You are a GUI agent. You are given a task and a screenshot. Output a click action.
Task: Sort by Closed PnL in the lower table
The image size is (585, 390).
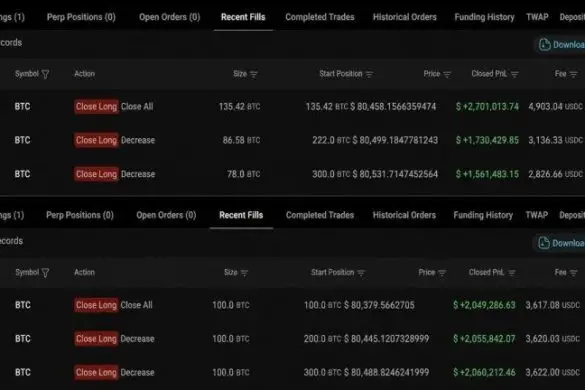click(512, 273)
